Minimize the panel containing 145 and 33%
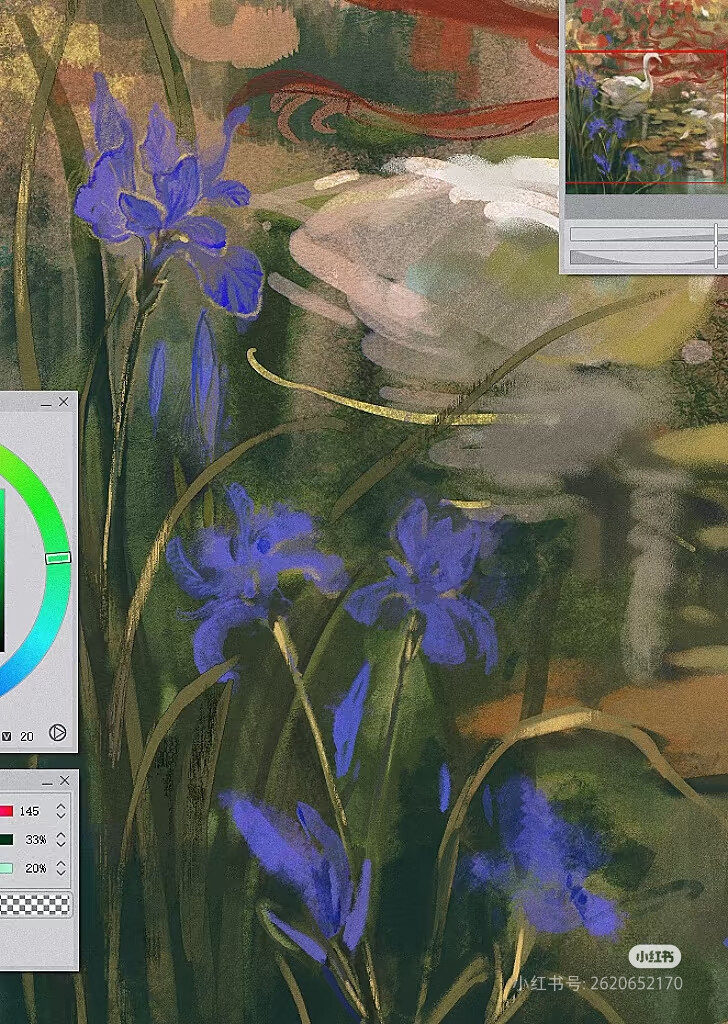The image size is (728, 1024). [x=47, y=782]
